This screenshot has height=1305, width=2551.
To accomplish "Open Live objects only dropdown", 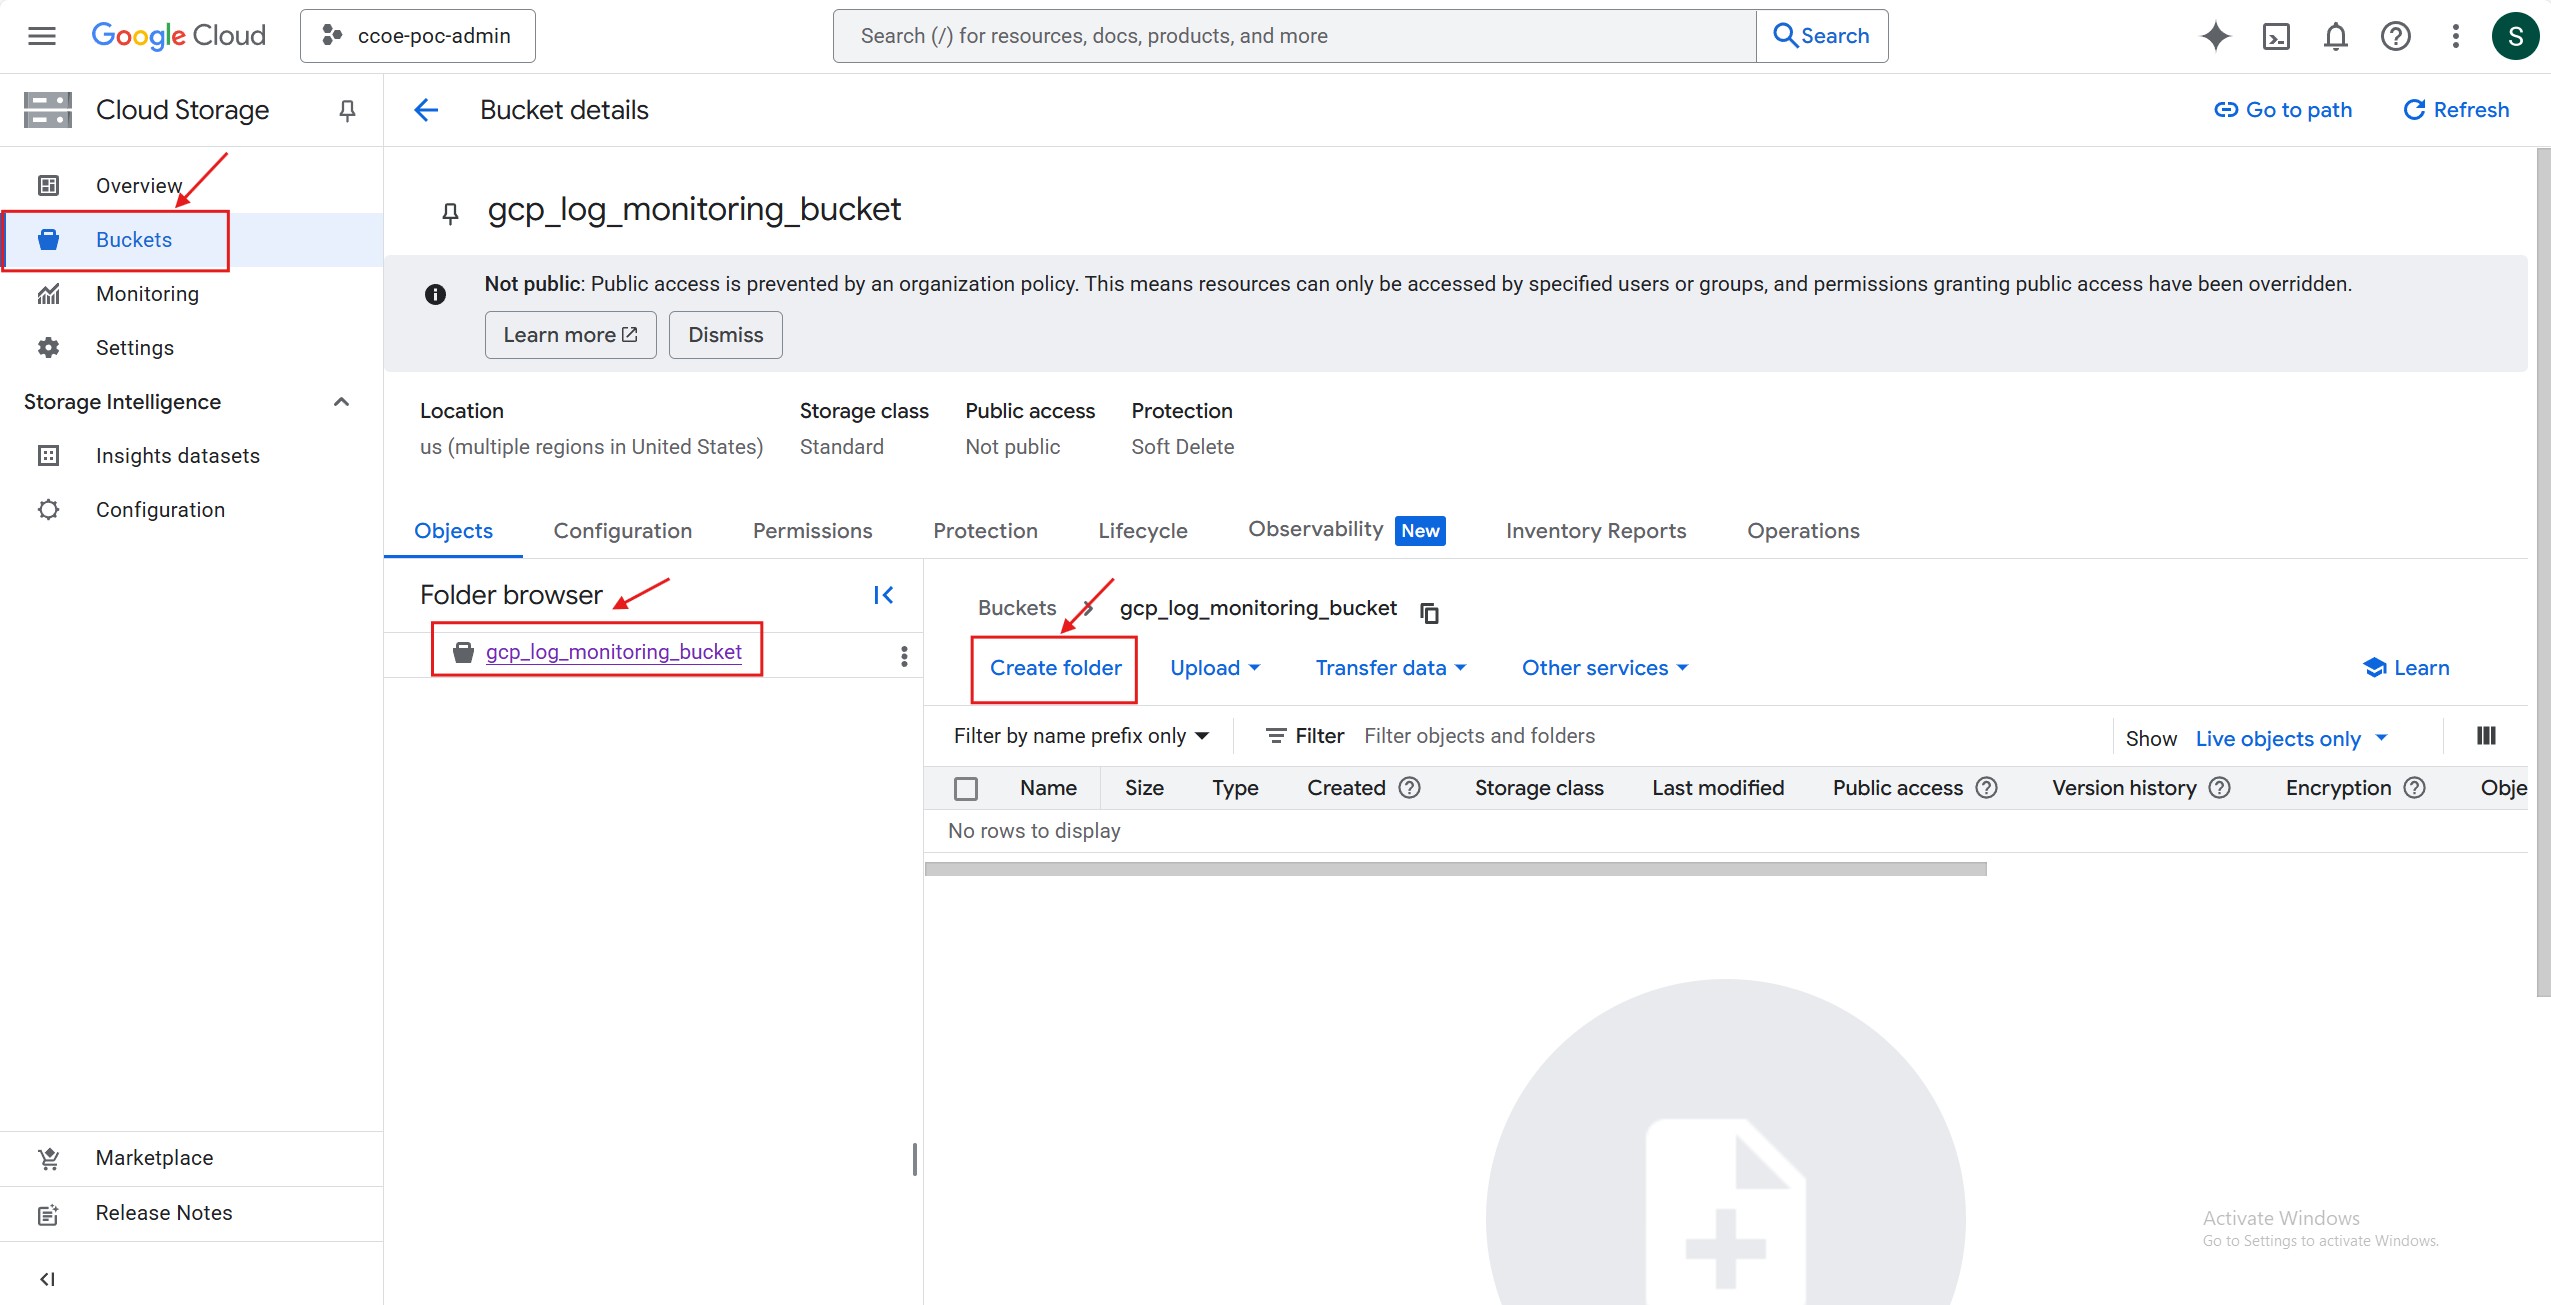I will click(x=2291, y=738).
